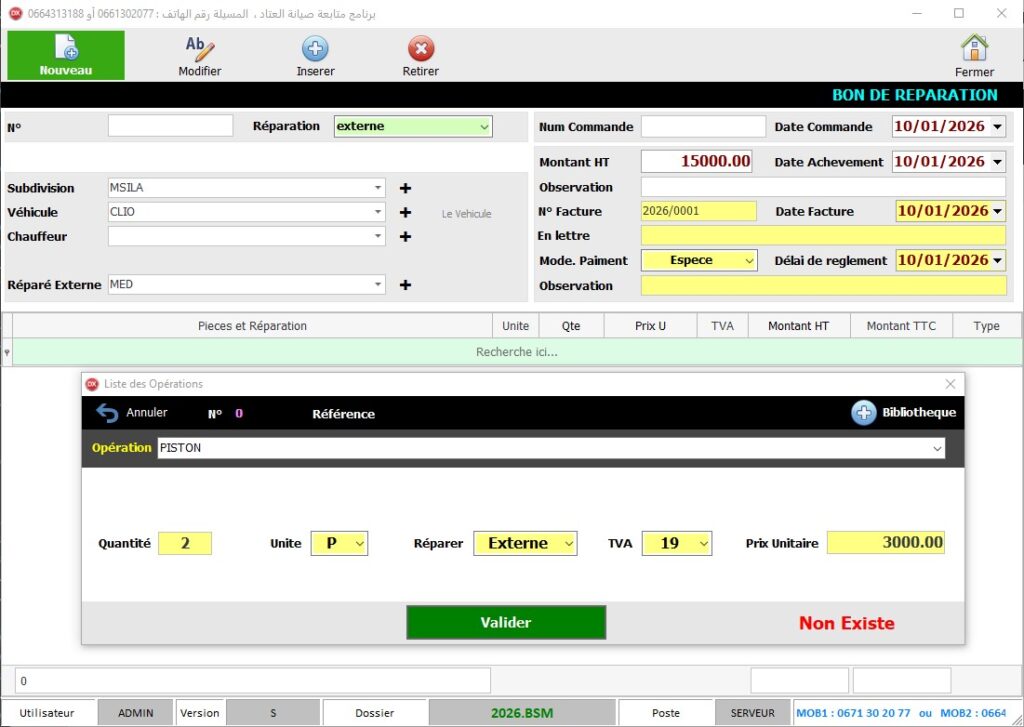
Task: Close the Liste des Opérations dialog
Action: 951,384
